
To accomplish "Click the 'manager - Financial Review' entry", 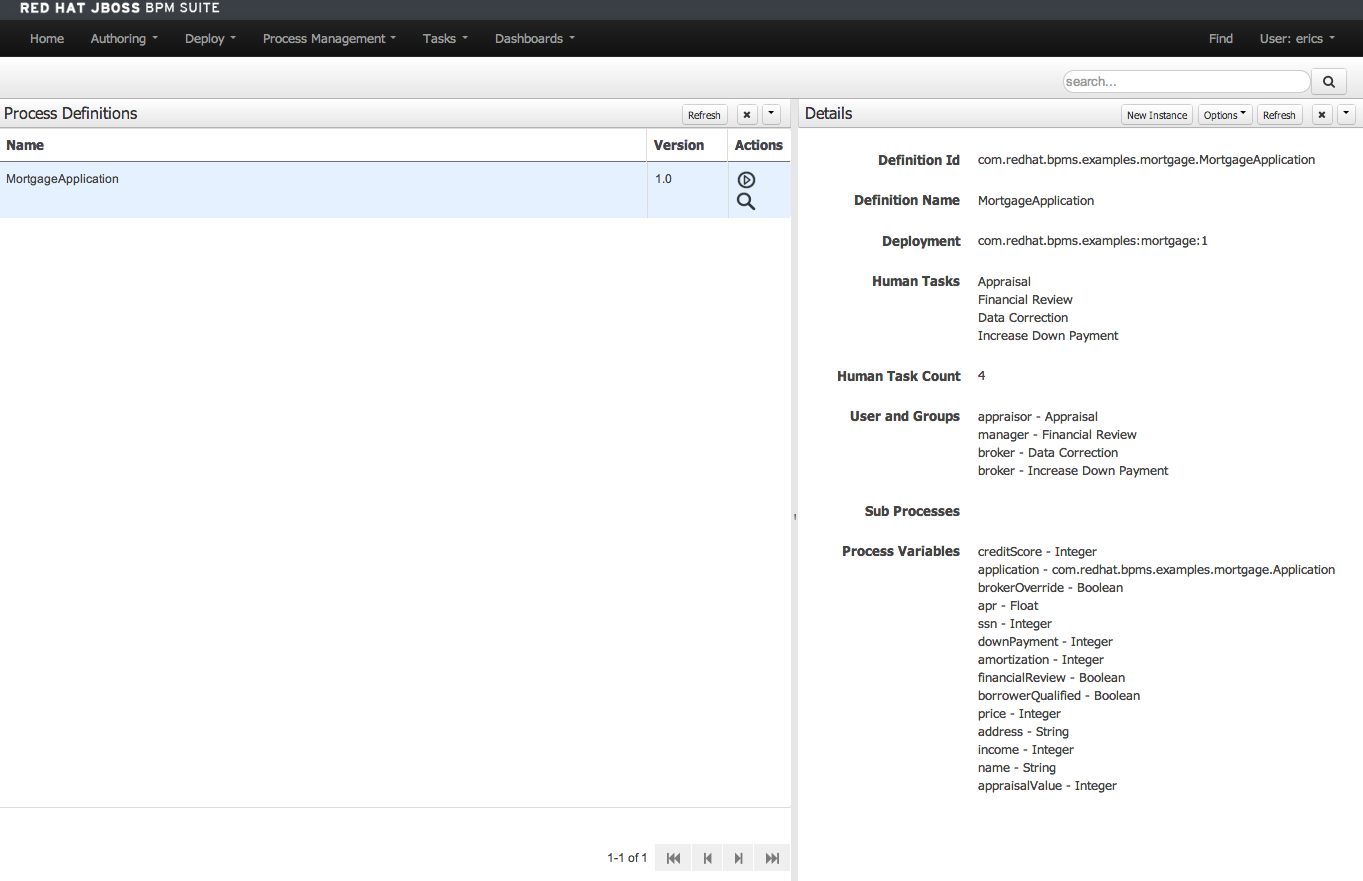I will click(1057, 435).
